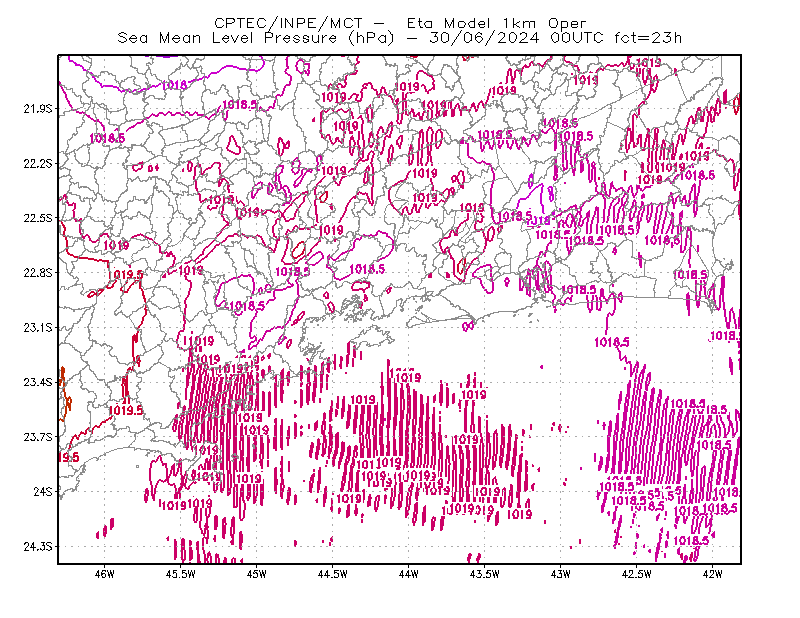Select the 22.2S latitude axis label

[x=38, y=163]
